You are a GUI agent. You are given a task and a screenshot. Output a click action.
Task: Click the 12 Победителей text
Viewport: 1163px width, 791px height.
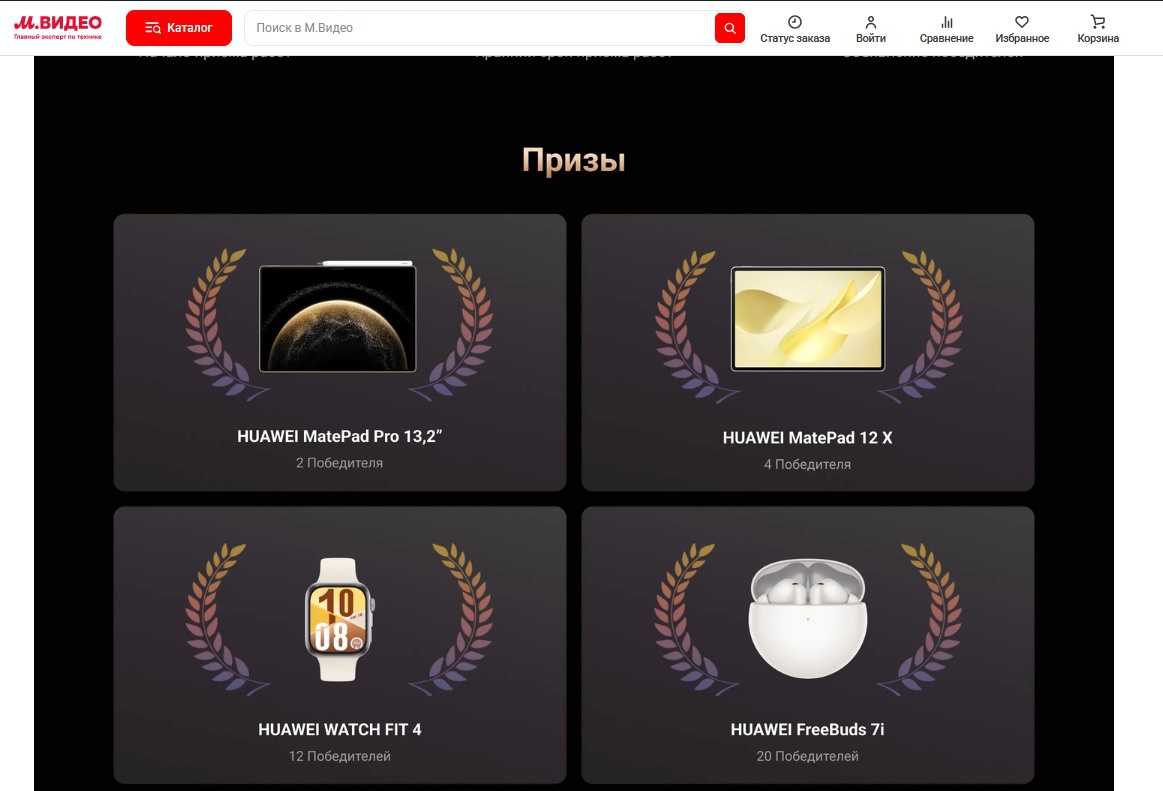[x=339, y=756]
